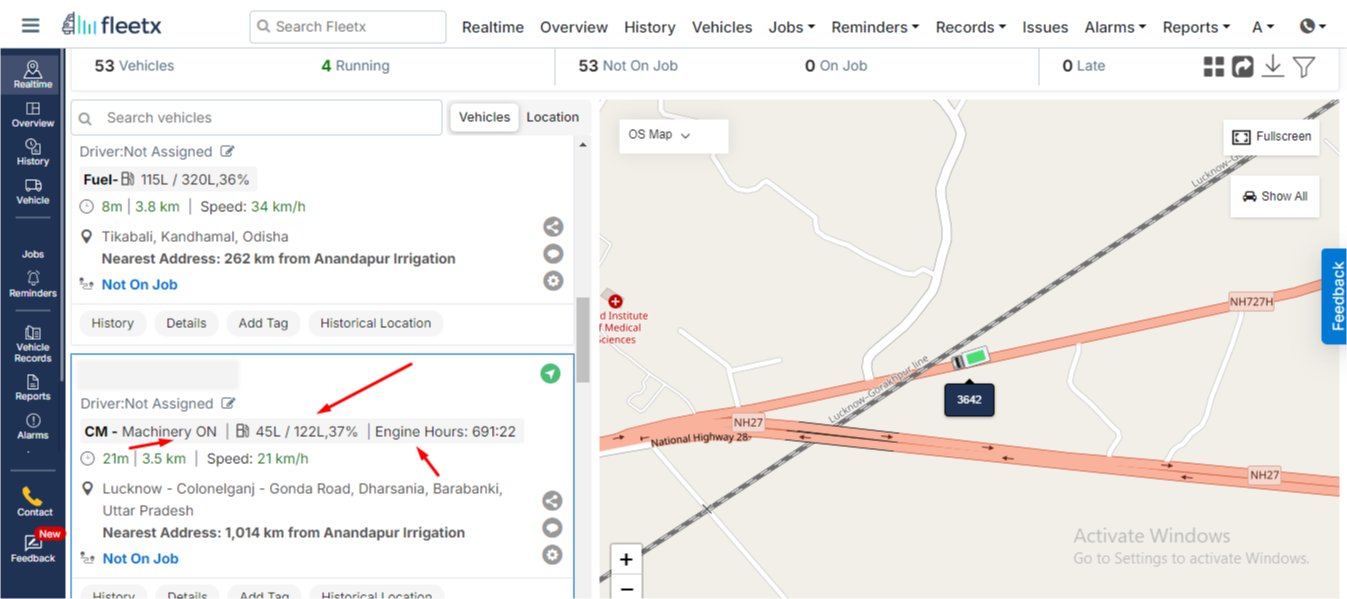Click the Search Fleetx field
Screen dimensions: 1347x599
pyautogui.click(x=348, y=27)
